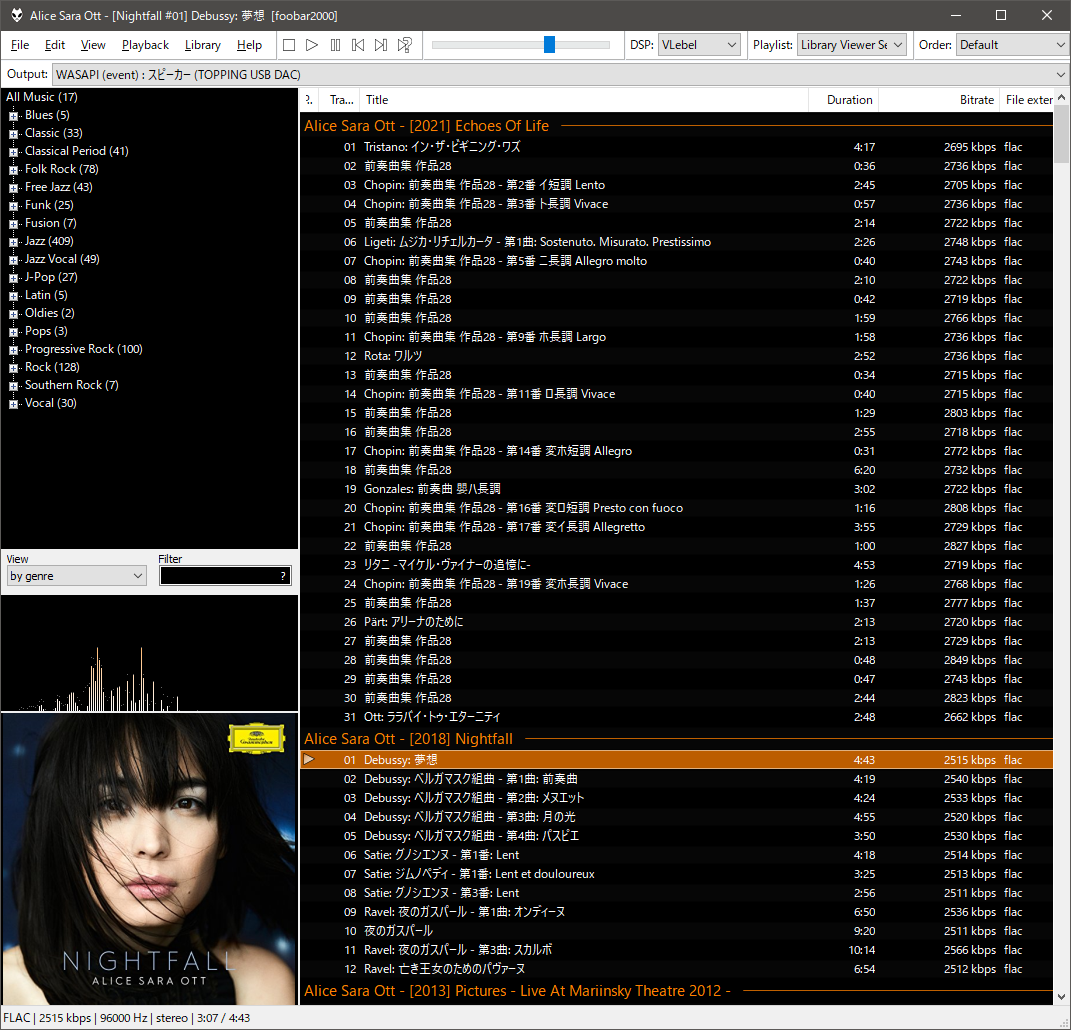Expand the Jazz Vocal genre node
This screenshot has width=1071, height=1030.
click(x=13, y=260)
